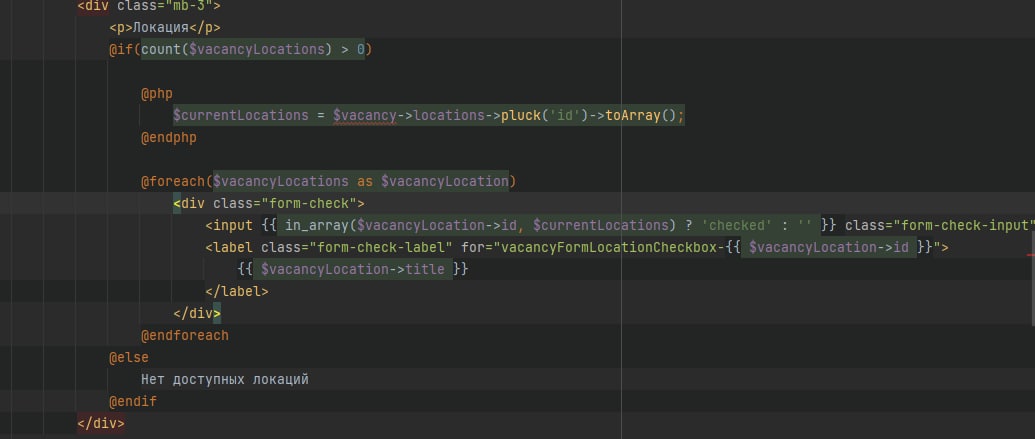The image size is (1035, 439).
Task: Click the input tag name
Action: 232,225
